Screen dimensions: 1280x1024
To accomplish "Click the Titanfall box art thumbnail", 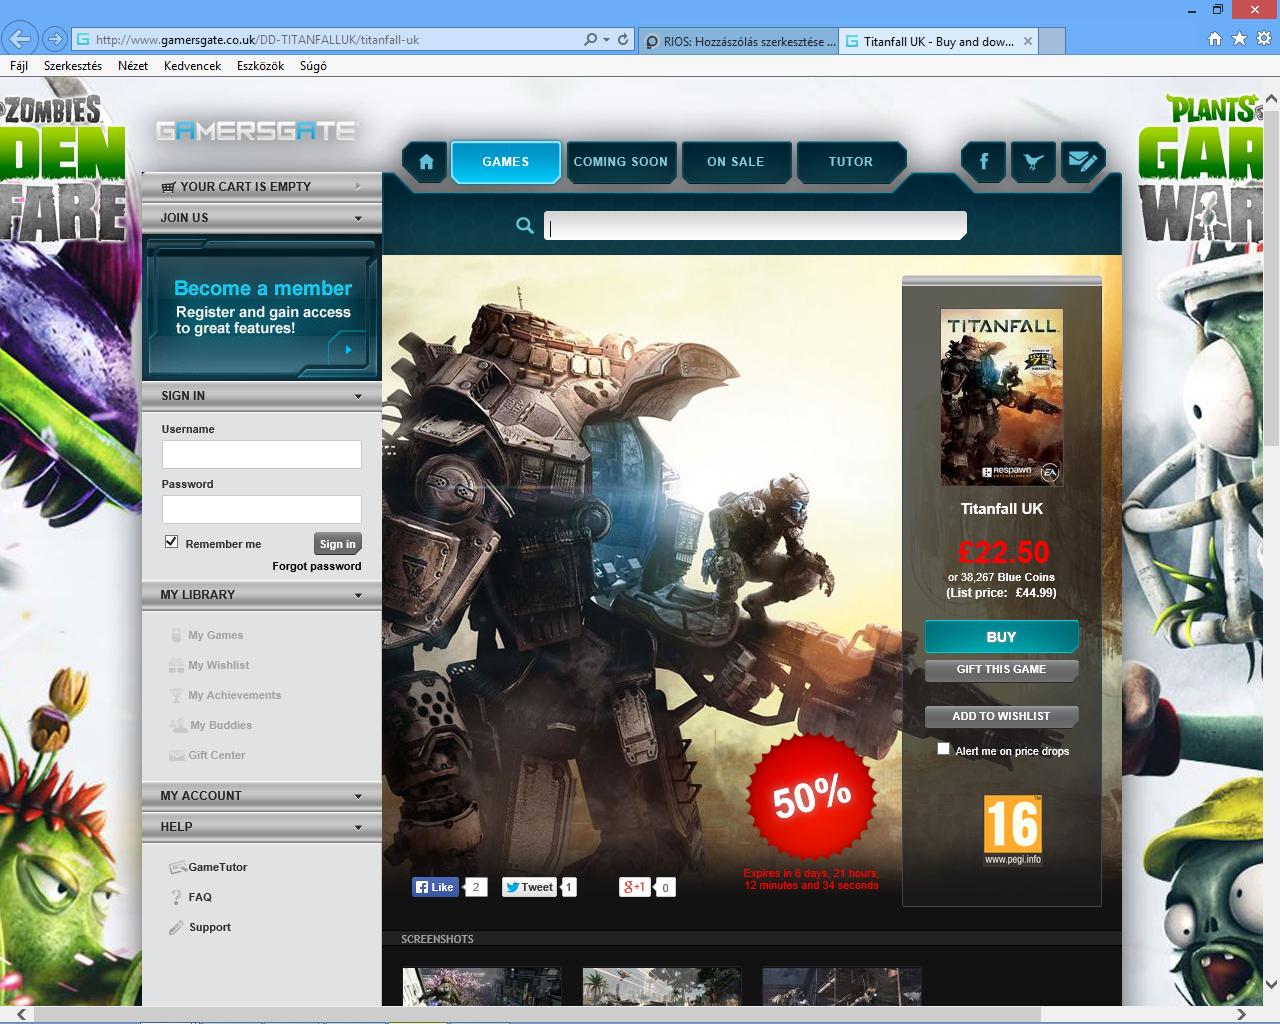I will point(1002,397).
